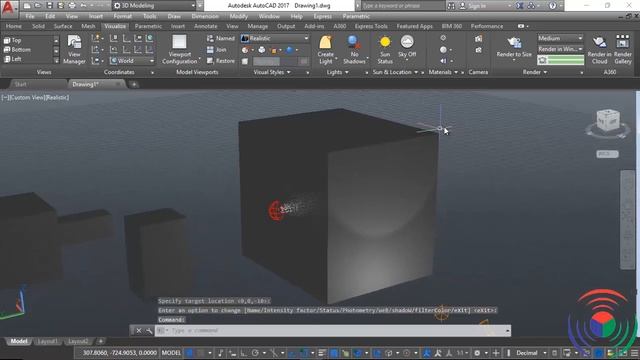640x360 pixels.
Task: Click Render to Size teapot icon
Action: [514, 42]
